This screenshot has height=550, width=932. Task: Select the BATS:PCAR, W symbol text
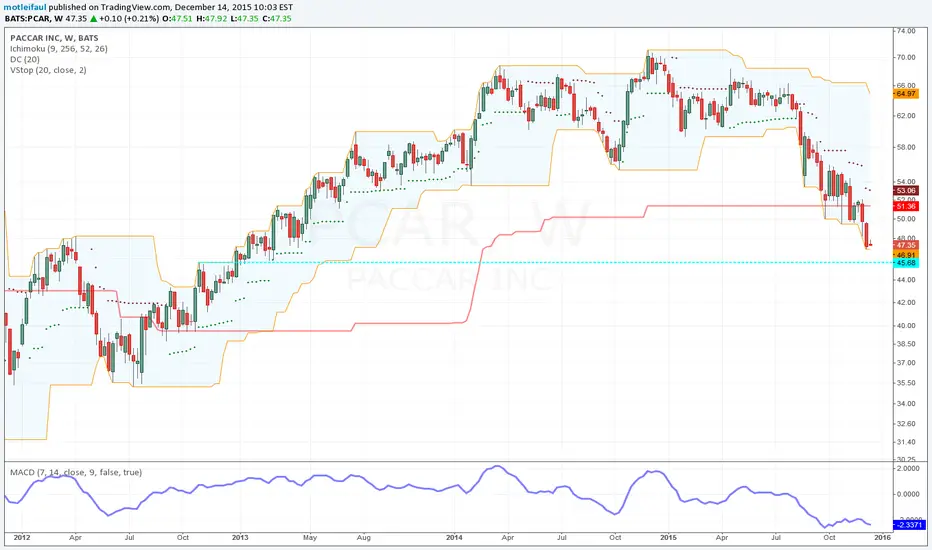click(33, 18)
